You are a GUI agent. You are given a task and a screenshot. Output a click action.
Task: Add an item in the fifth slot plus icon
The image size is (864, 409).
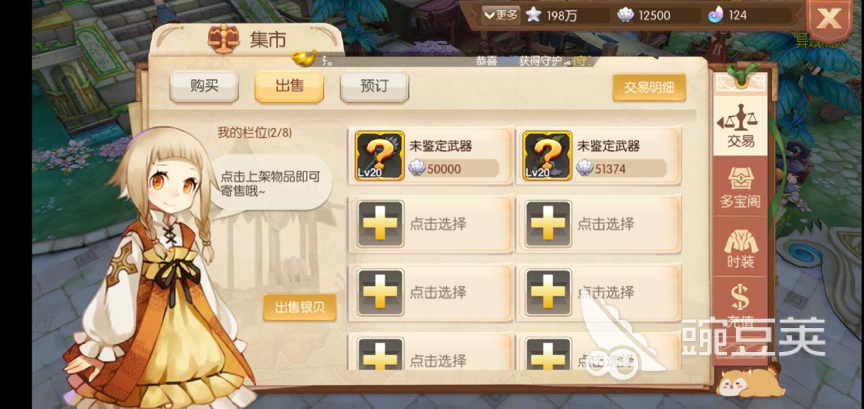(x=380, y=292)
